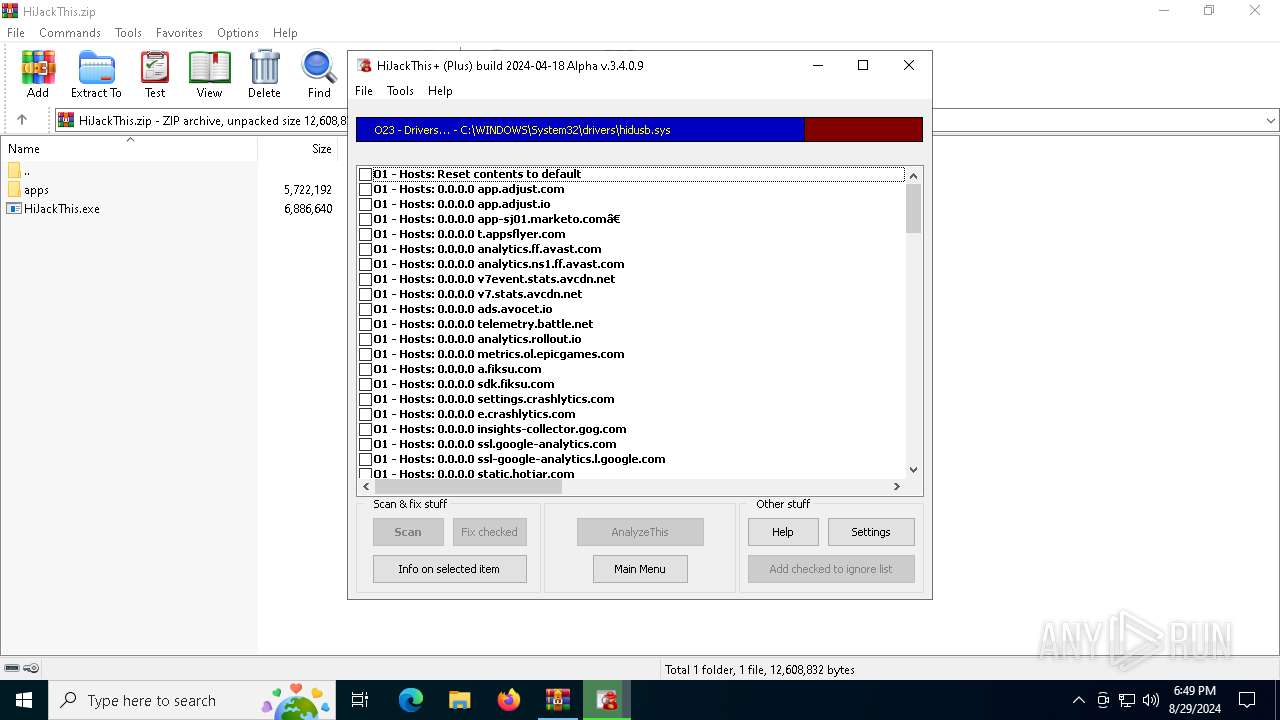Viewport: 1280px width, 720px height.
Task: Go up one folder level in WinRAR
Action: click(x=22, y=120)
